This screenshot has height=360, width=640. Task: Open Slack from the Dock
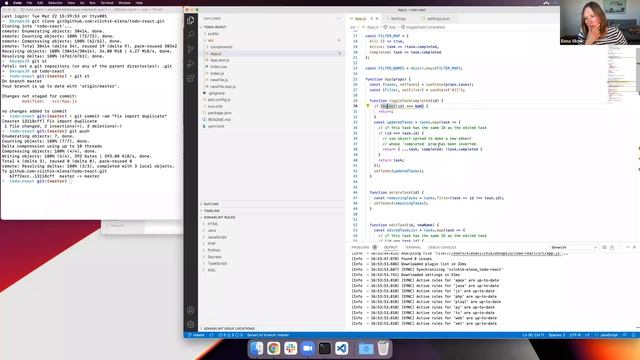click(x=291, y=348)
